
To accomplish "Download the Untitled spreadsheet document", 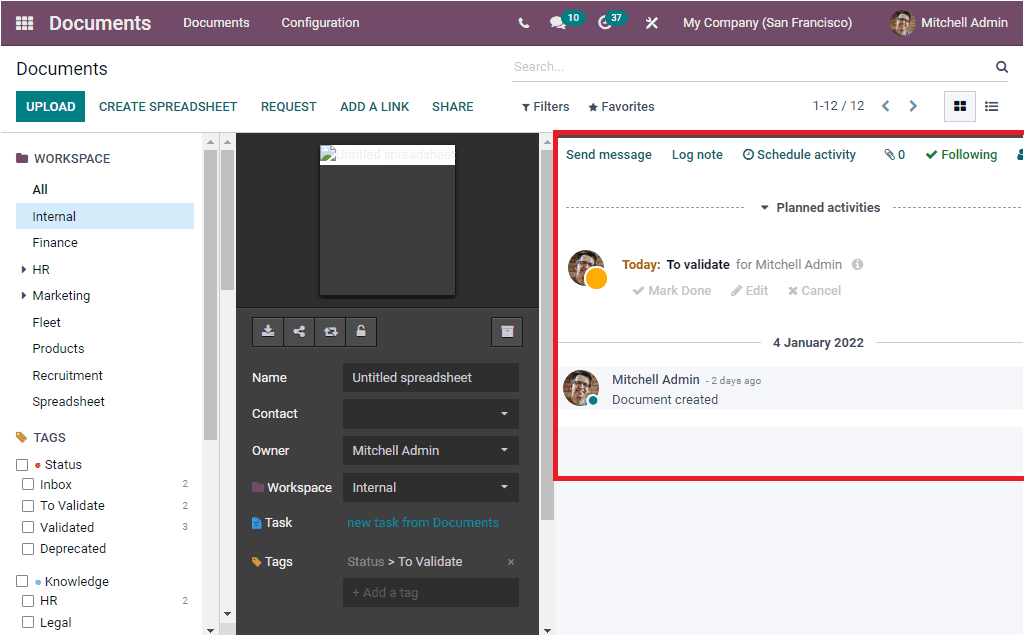I will 268,332.
